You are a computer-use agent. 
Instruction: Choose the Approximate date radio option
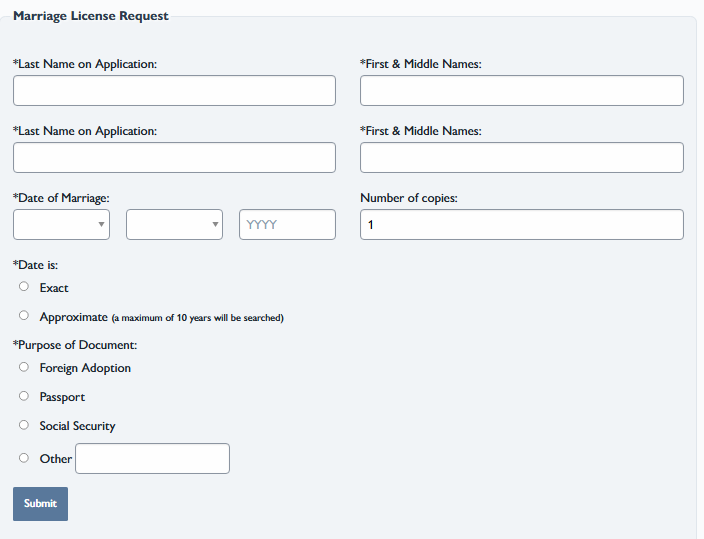[x=24, y=316]
